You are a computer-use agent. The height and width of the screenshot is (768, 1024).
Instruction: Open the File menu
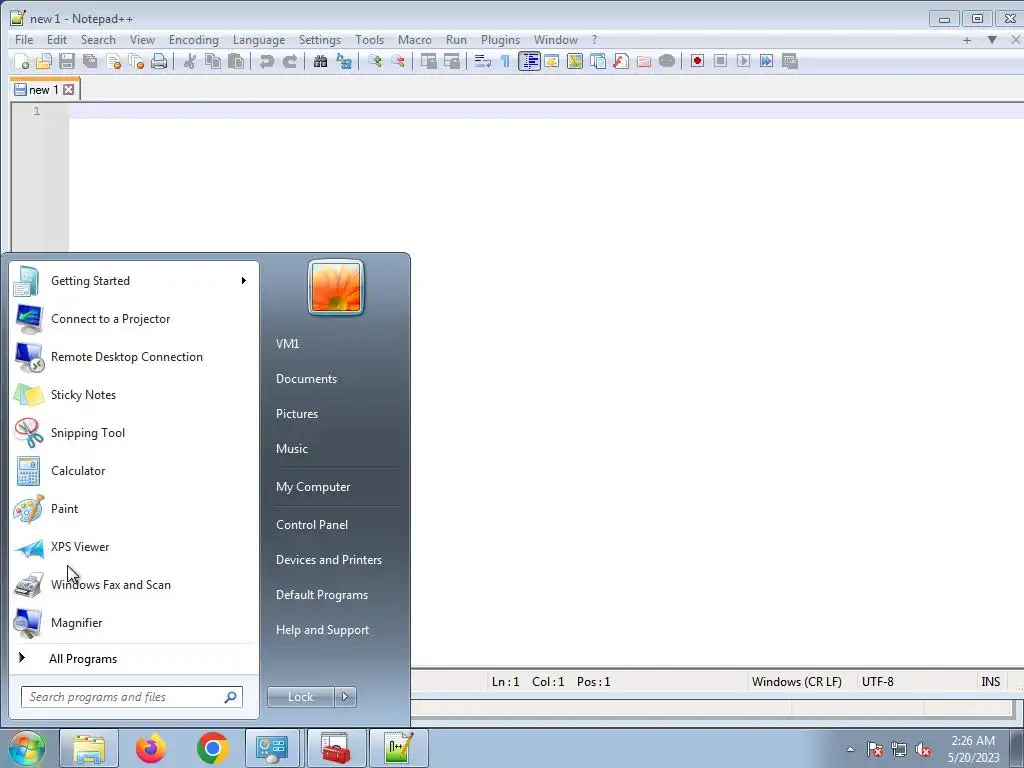[24, 40]
